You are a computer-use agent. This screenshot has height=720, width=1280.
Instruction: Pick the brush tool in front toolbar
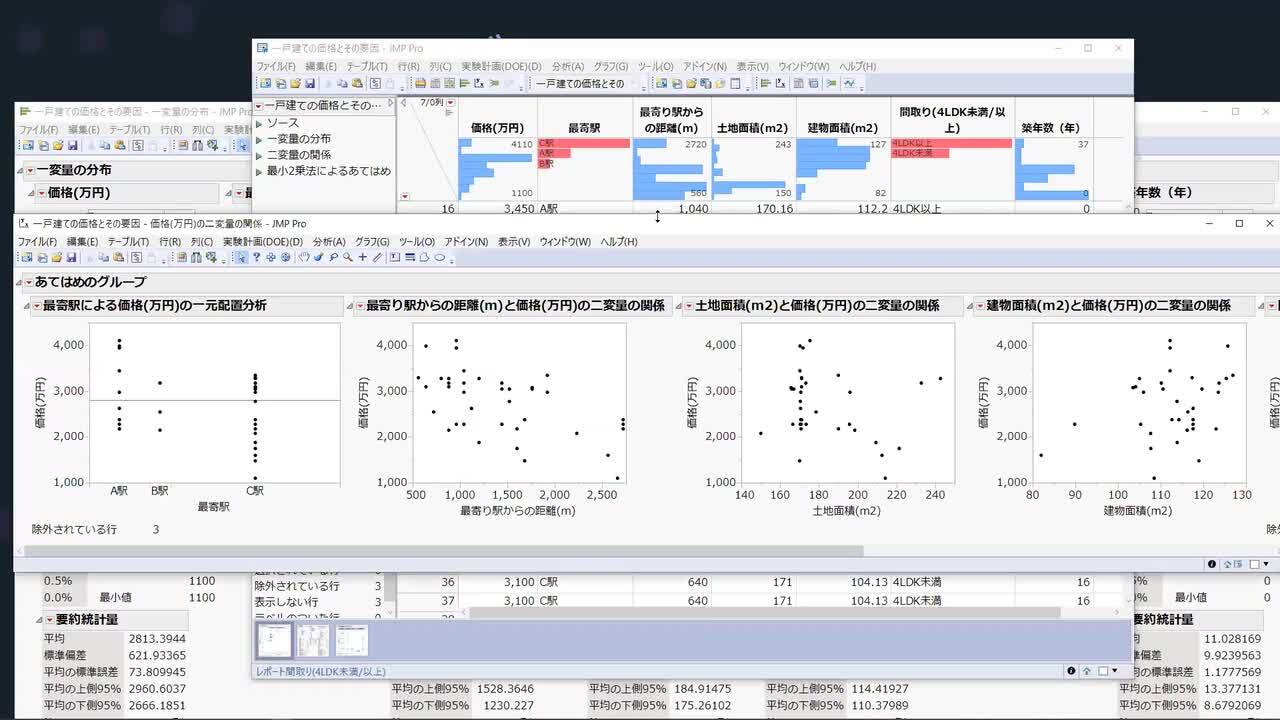[318, 257]
